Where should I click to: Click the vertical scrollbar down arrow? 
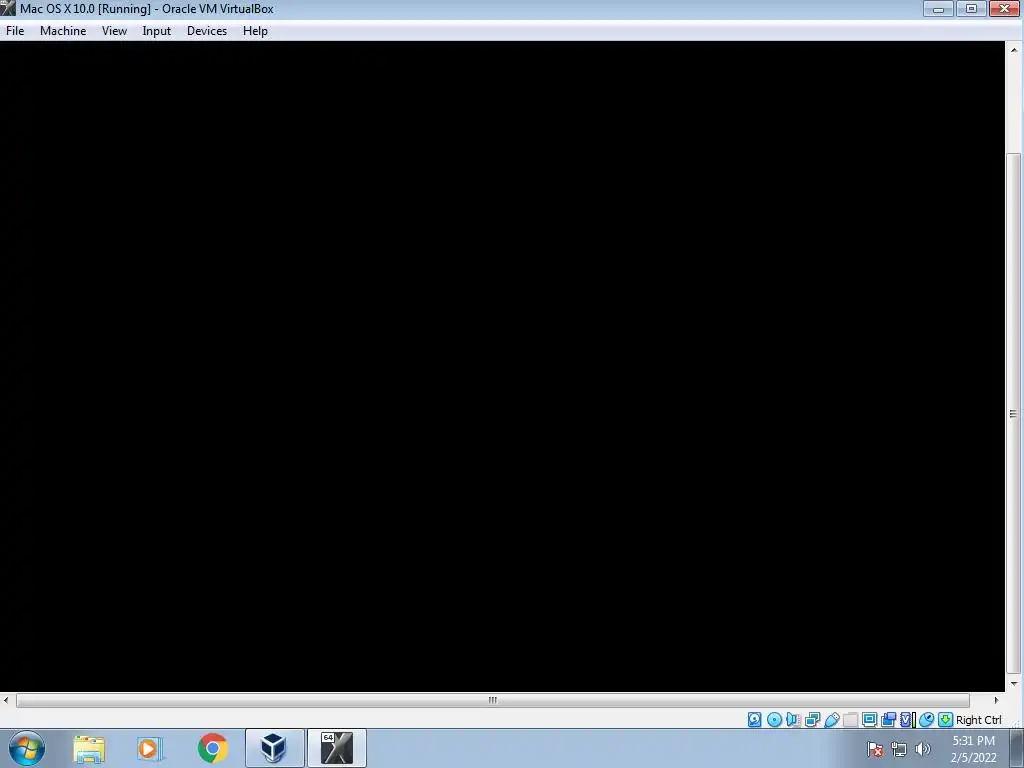tap(1014, 684)
